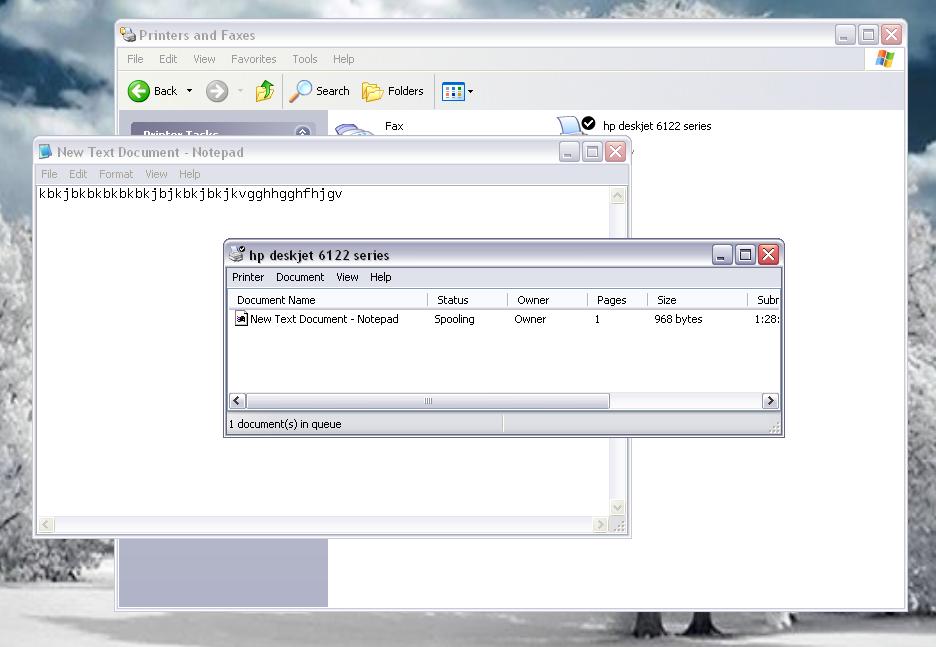Open Tools menu in Printers and Faxes
The height and width of the screenshot is (647, 936).
[x=304, y=59]
